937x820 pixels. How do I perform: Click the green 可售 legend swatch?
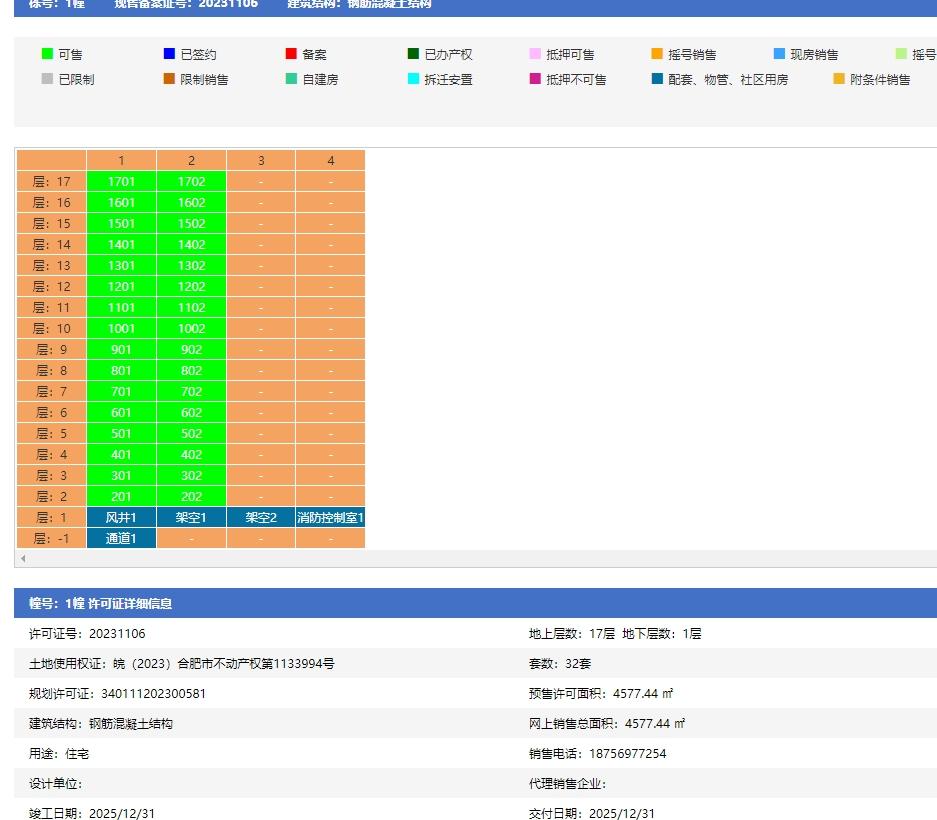point(47,54)
